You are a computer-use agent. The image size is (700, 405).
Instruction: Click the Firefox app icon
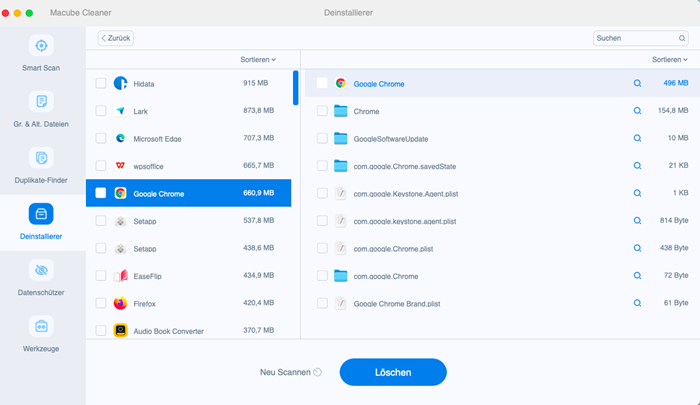(120, 303)
